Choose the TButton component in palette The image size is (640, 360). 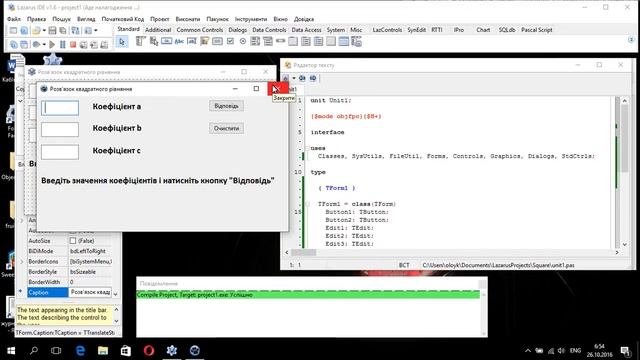[166, 41]
